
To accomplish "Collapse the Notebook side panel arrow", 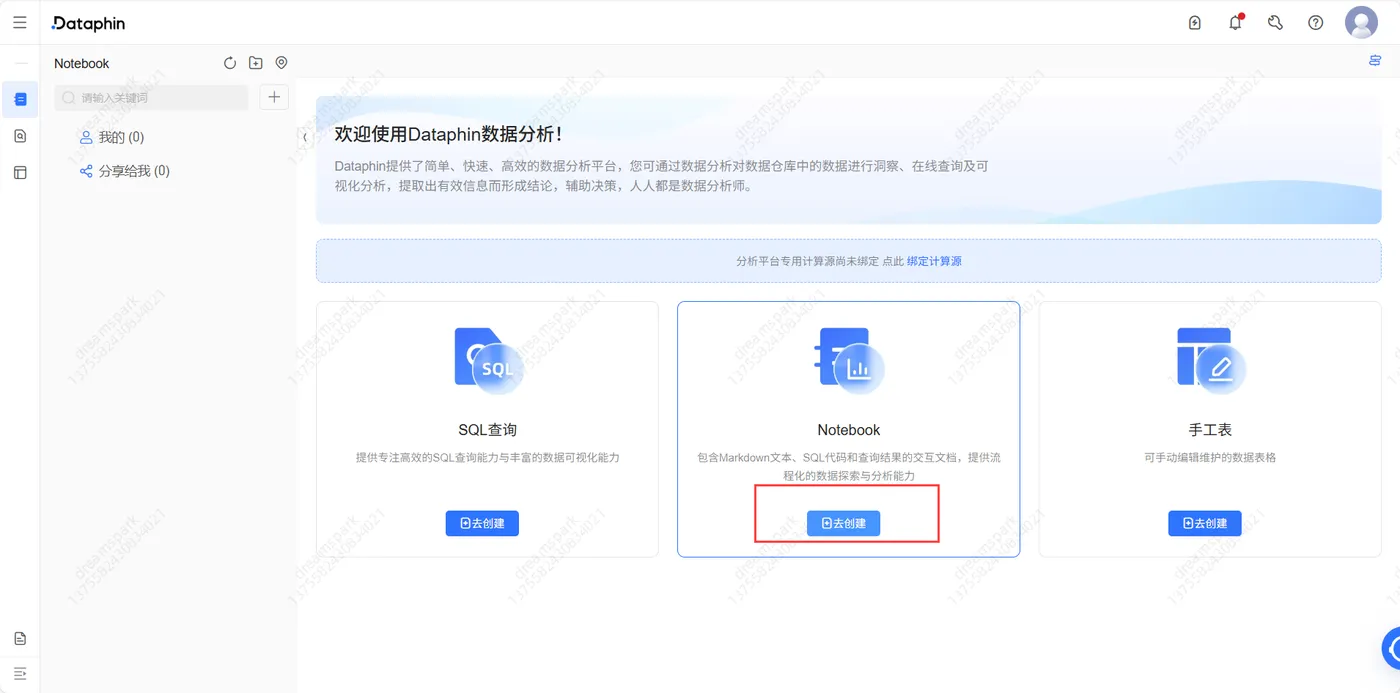I will [304, 137].
